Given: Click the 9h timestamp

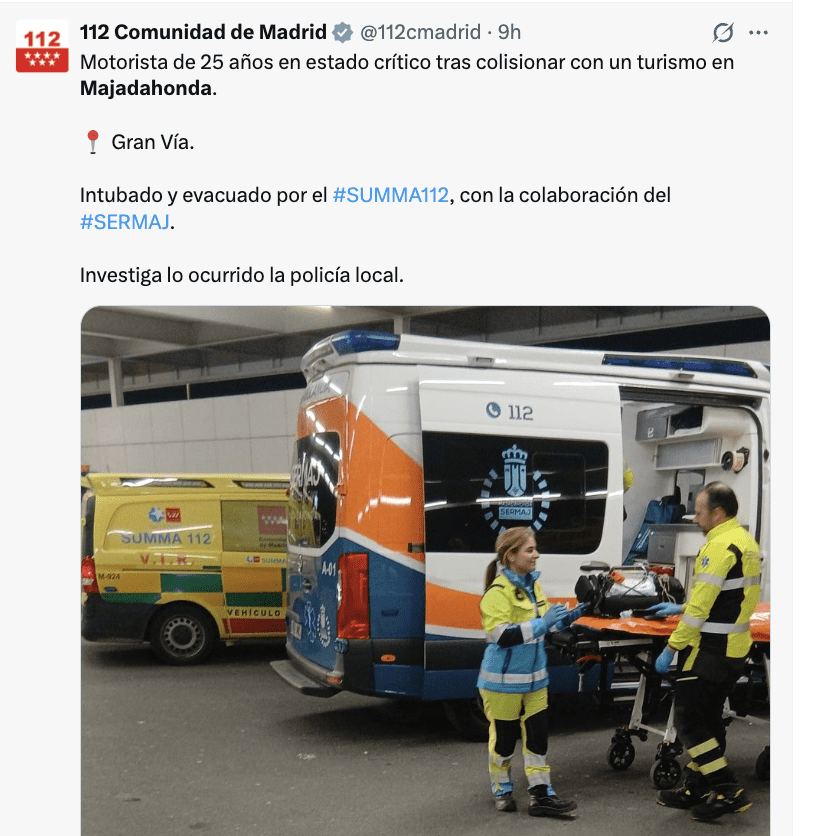Looking at the screenshot, I should (509, 32).
